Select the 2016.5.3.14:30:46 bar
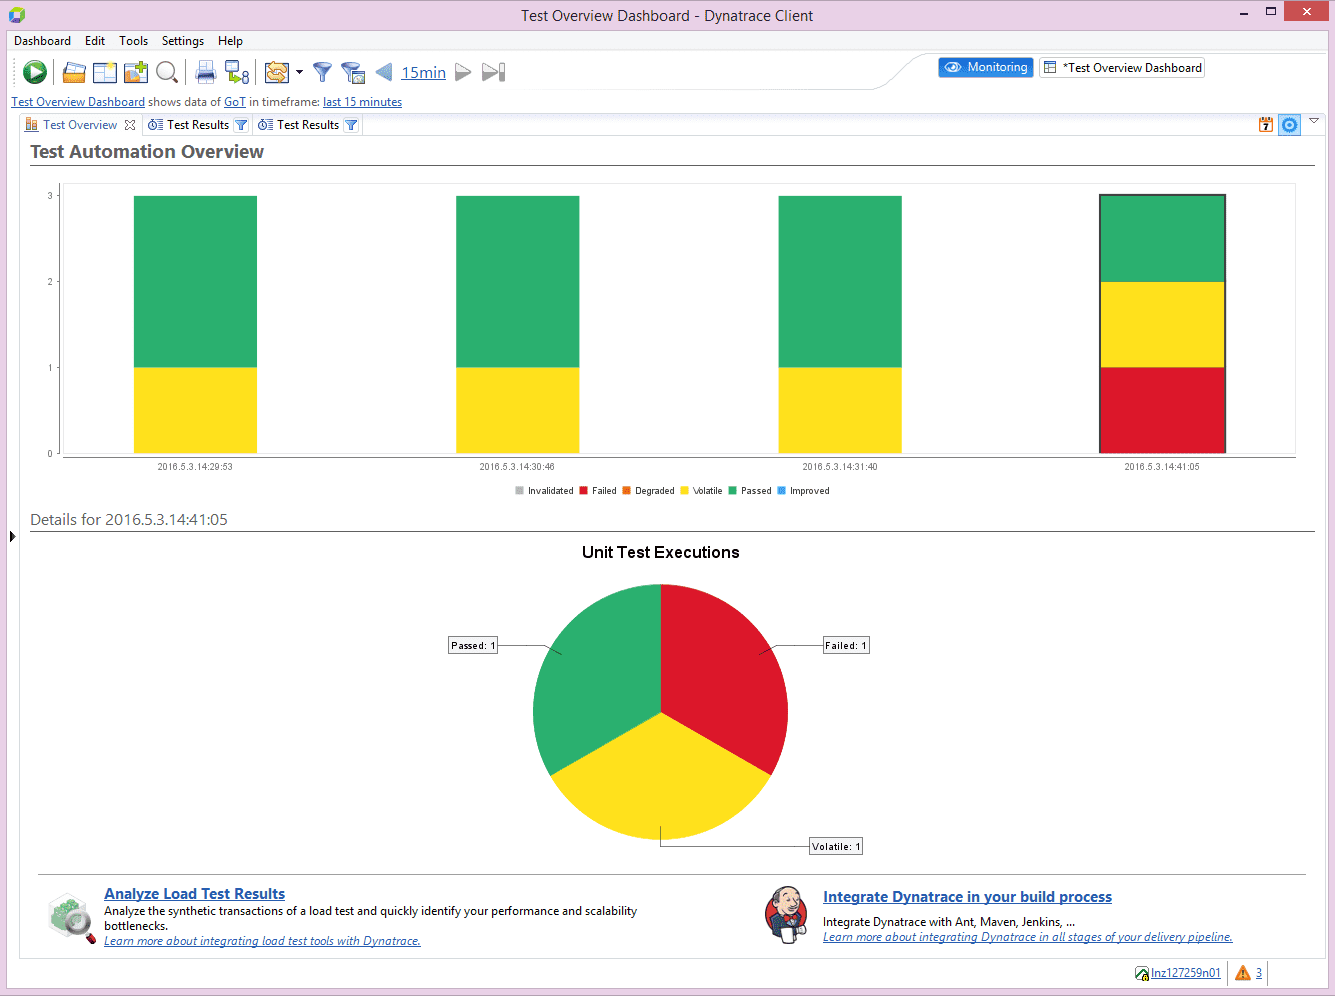The width and height of the screenshot is (1335, 996). (x=517, y=324)
